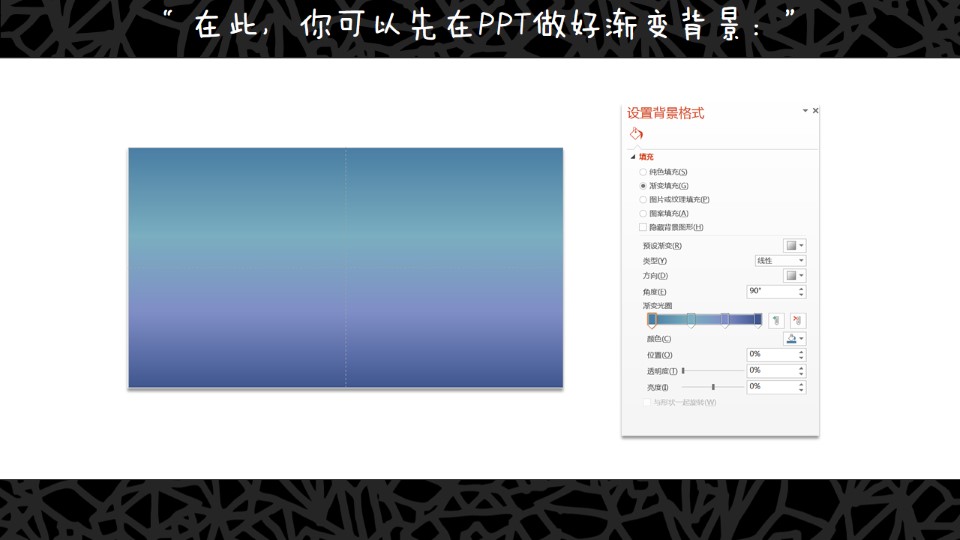Click the add gradient stop icon
Screen dimensions: 960x540
(776, 320)
